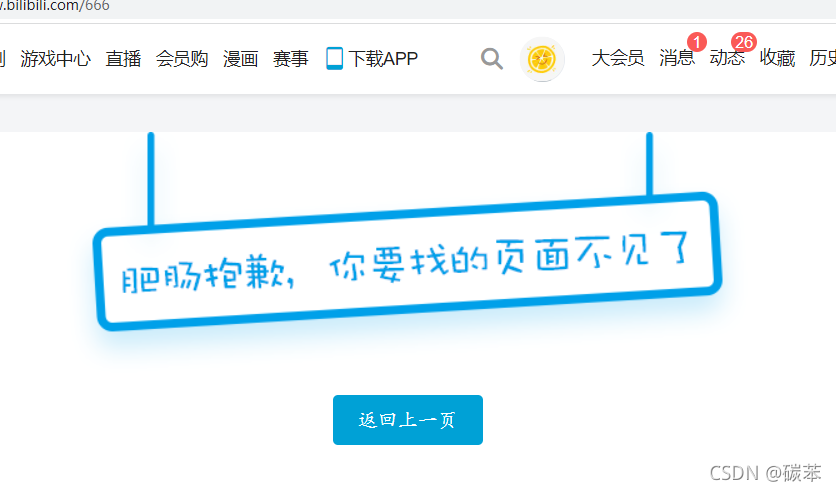Viewport: 836px width, 491px height.
Task: Click the browser address bar URL
Action: point(55,6)
